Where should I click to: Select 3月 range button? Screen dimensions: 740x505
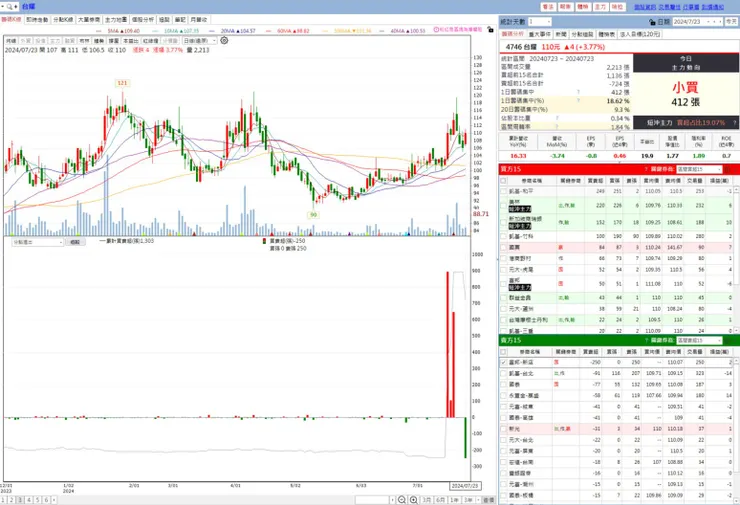427,500
